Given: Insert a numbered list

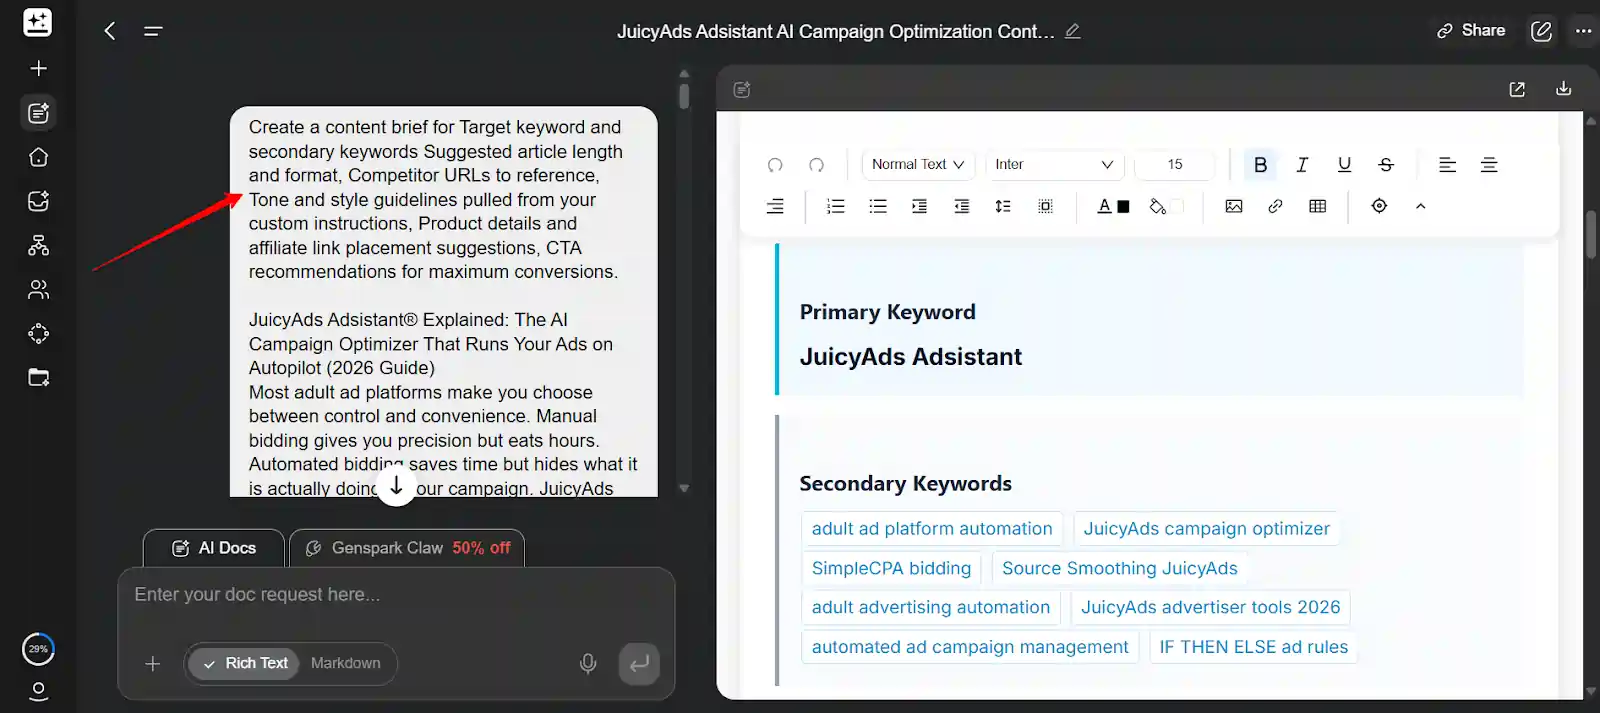Looking at the screenshot, I should [836, 206].
